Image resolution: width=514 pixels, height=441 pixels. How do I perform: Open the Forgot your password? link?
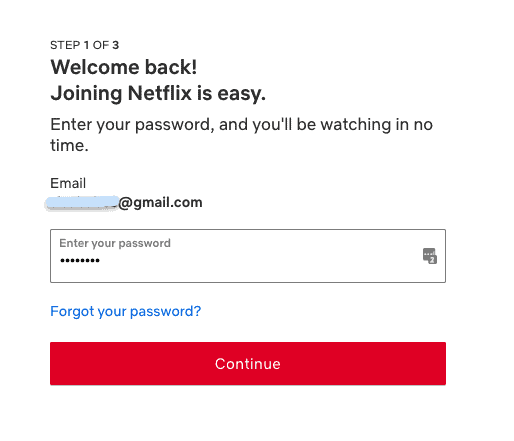click(126, 311)
